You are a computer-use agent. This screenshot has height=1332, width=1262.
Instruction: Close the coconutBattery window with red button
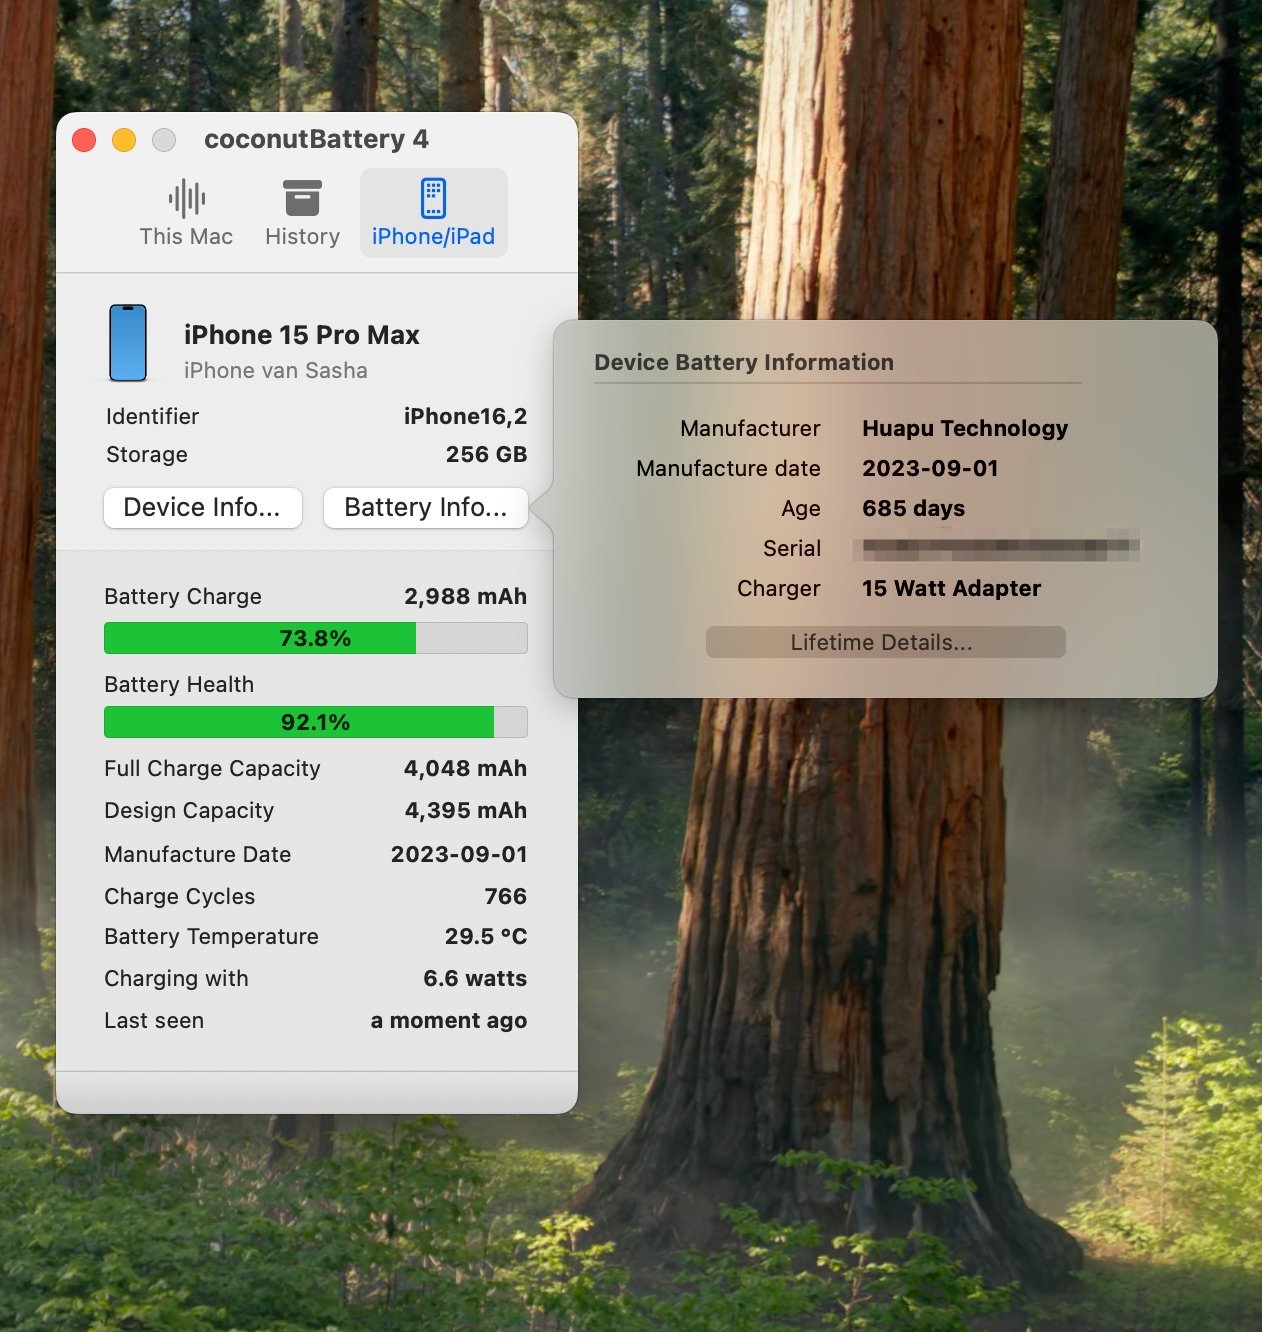(x=84, y=140)
